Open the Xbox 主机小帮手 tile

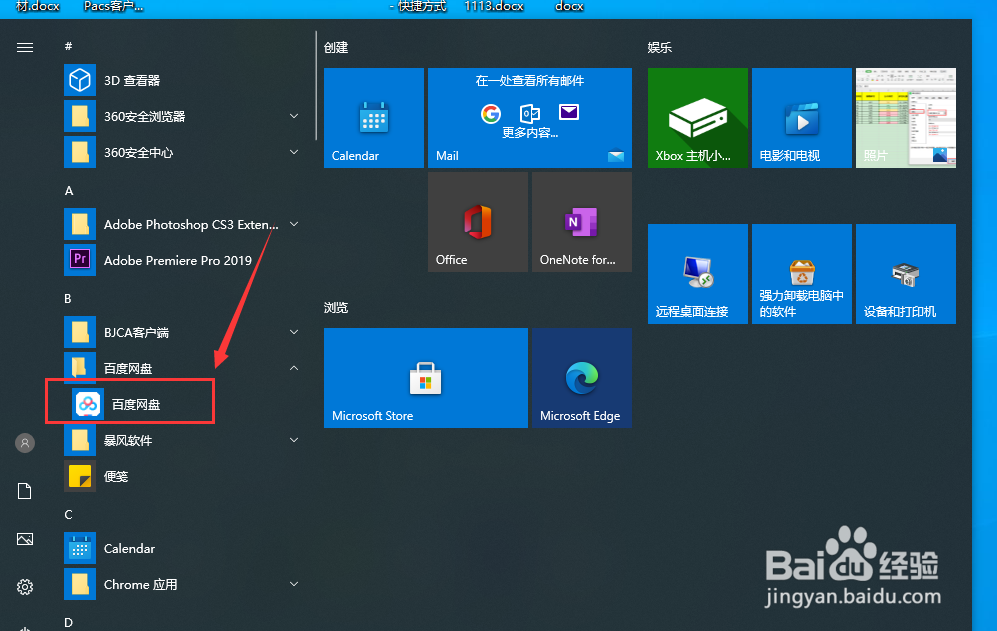[x=698, y=118]
